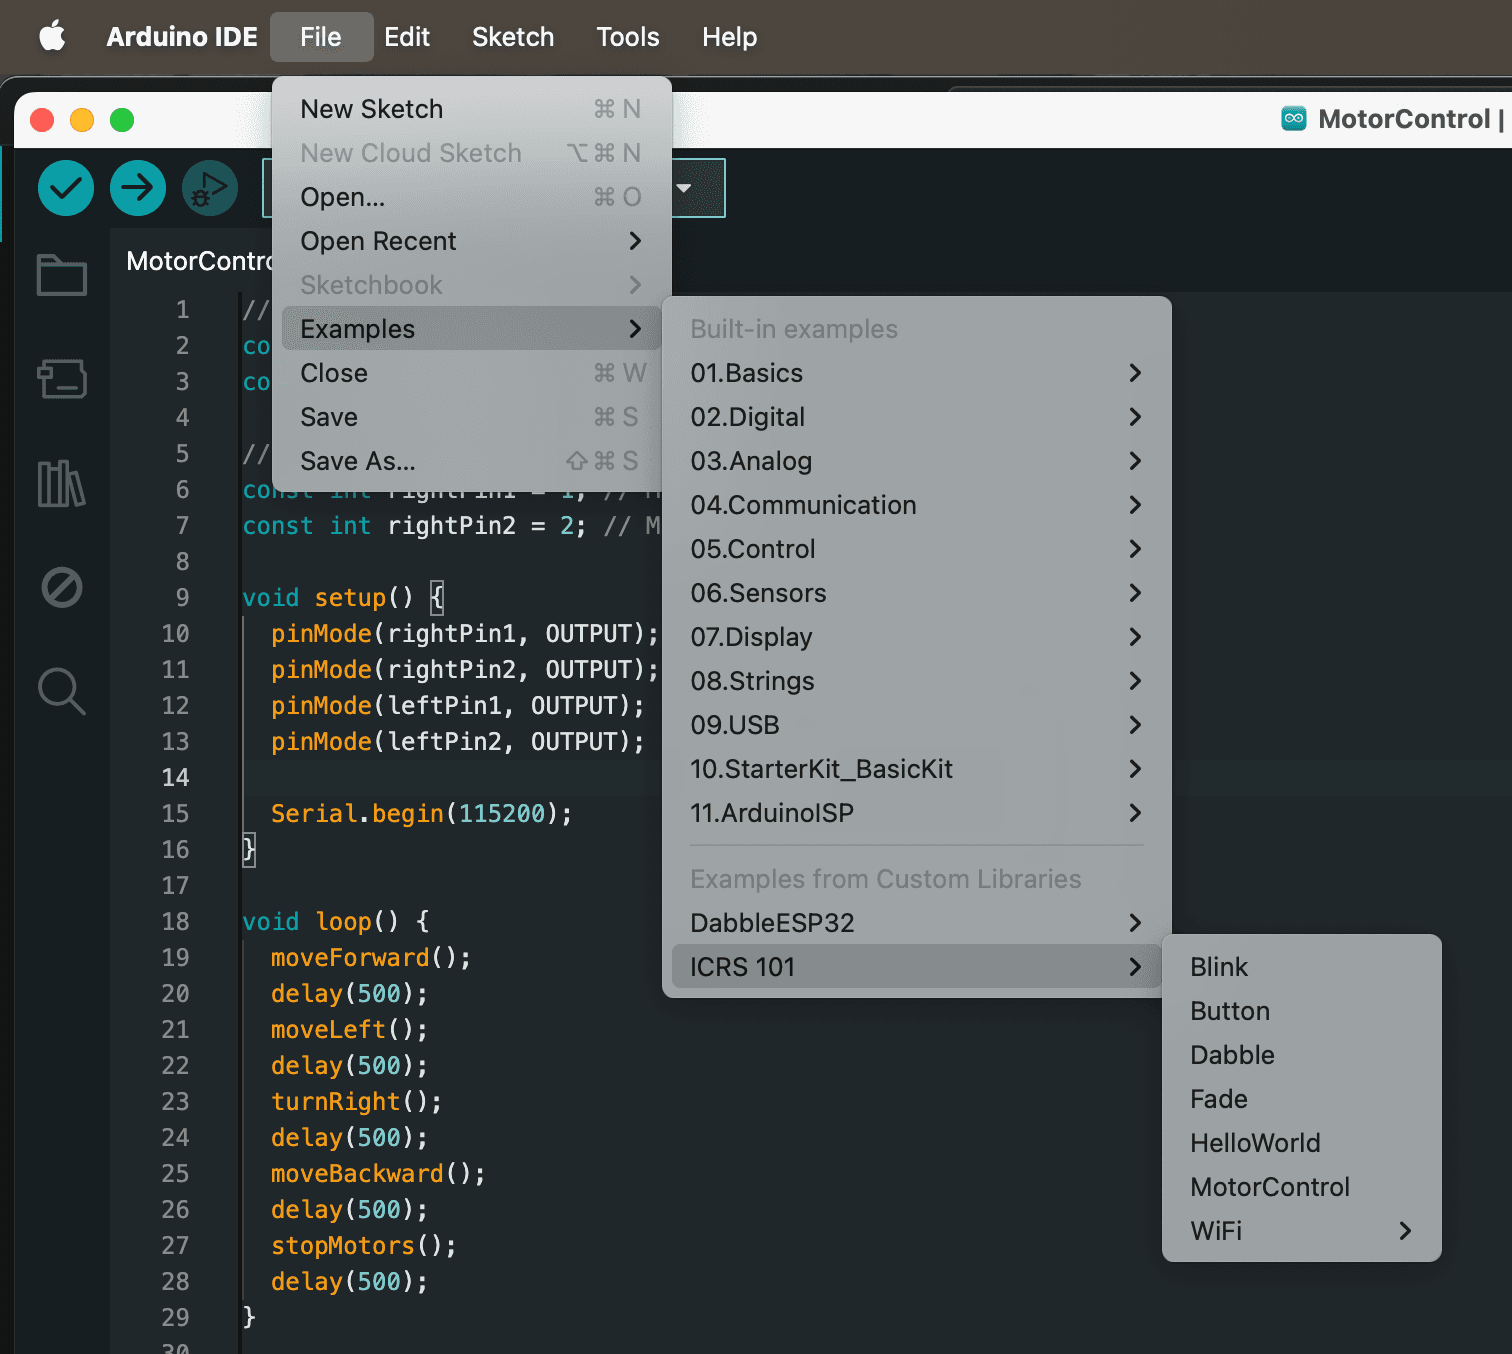
Task: Open the Apple menu
Action: pyautogui.click(x=52, y=37)
